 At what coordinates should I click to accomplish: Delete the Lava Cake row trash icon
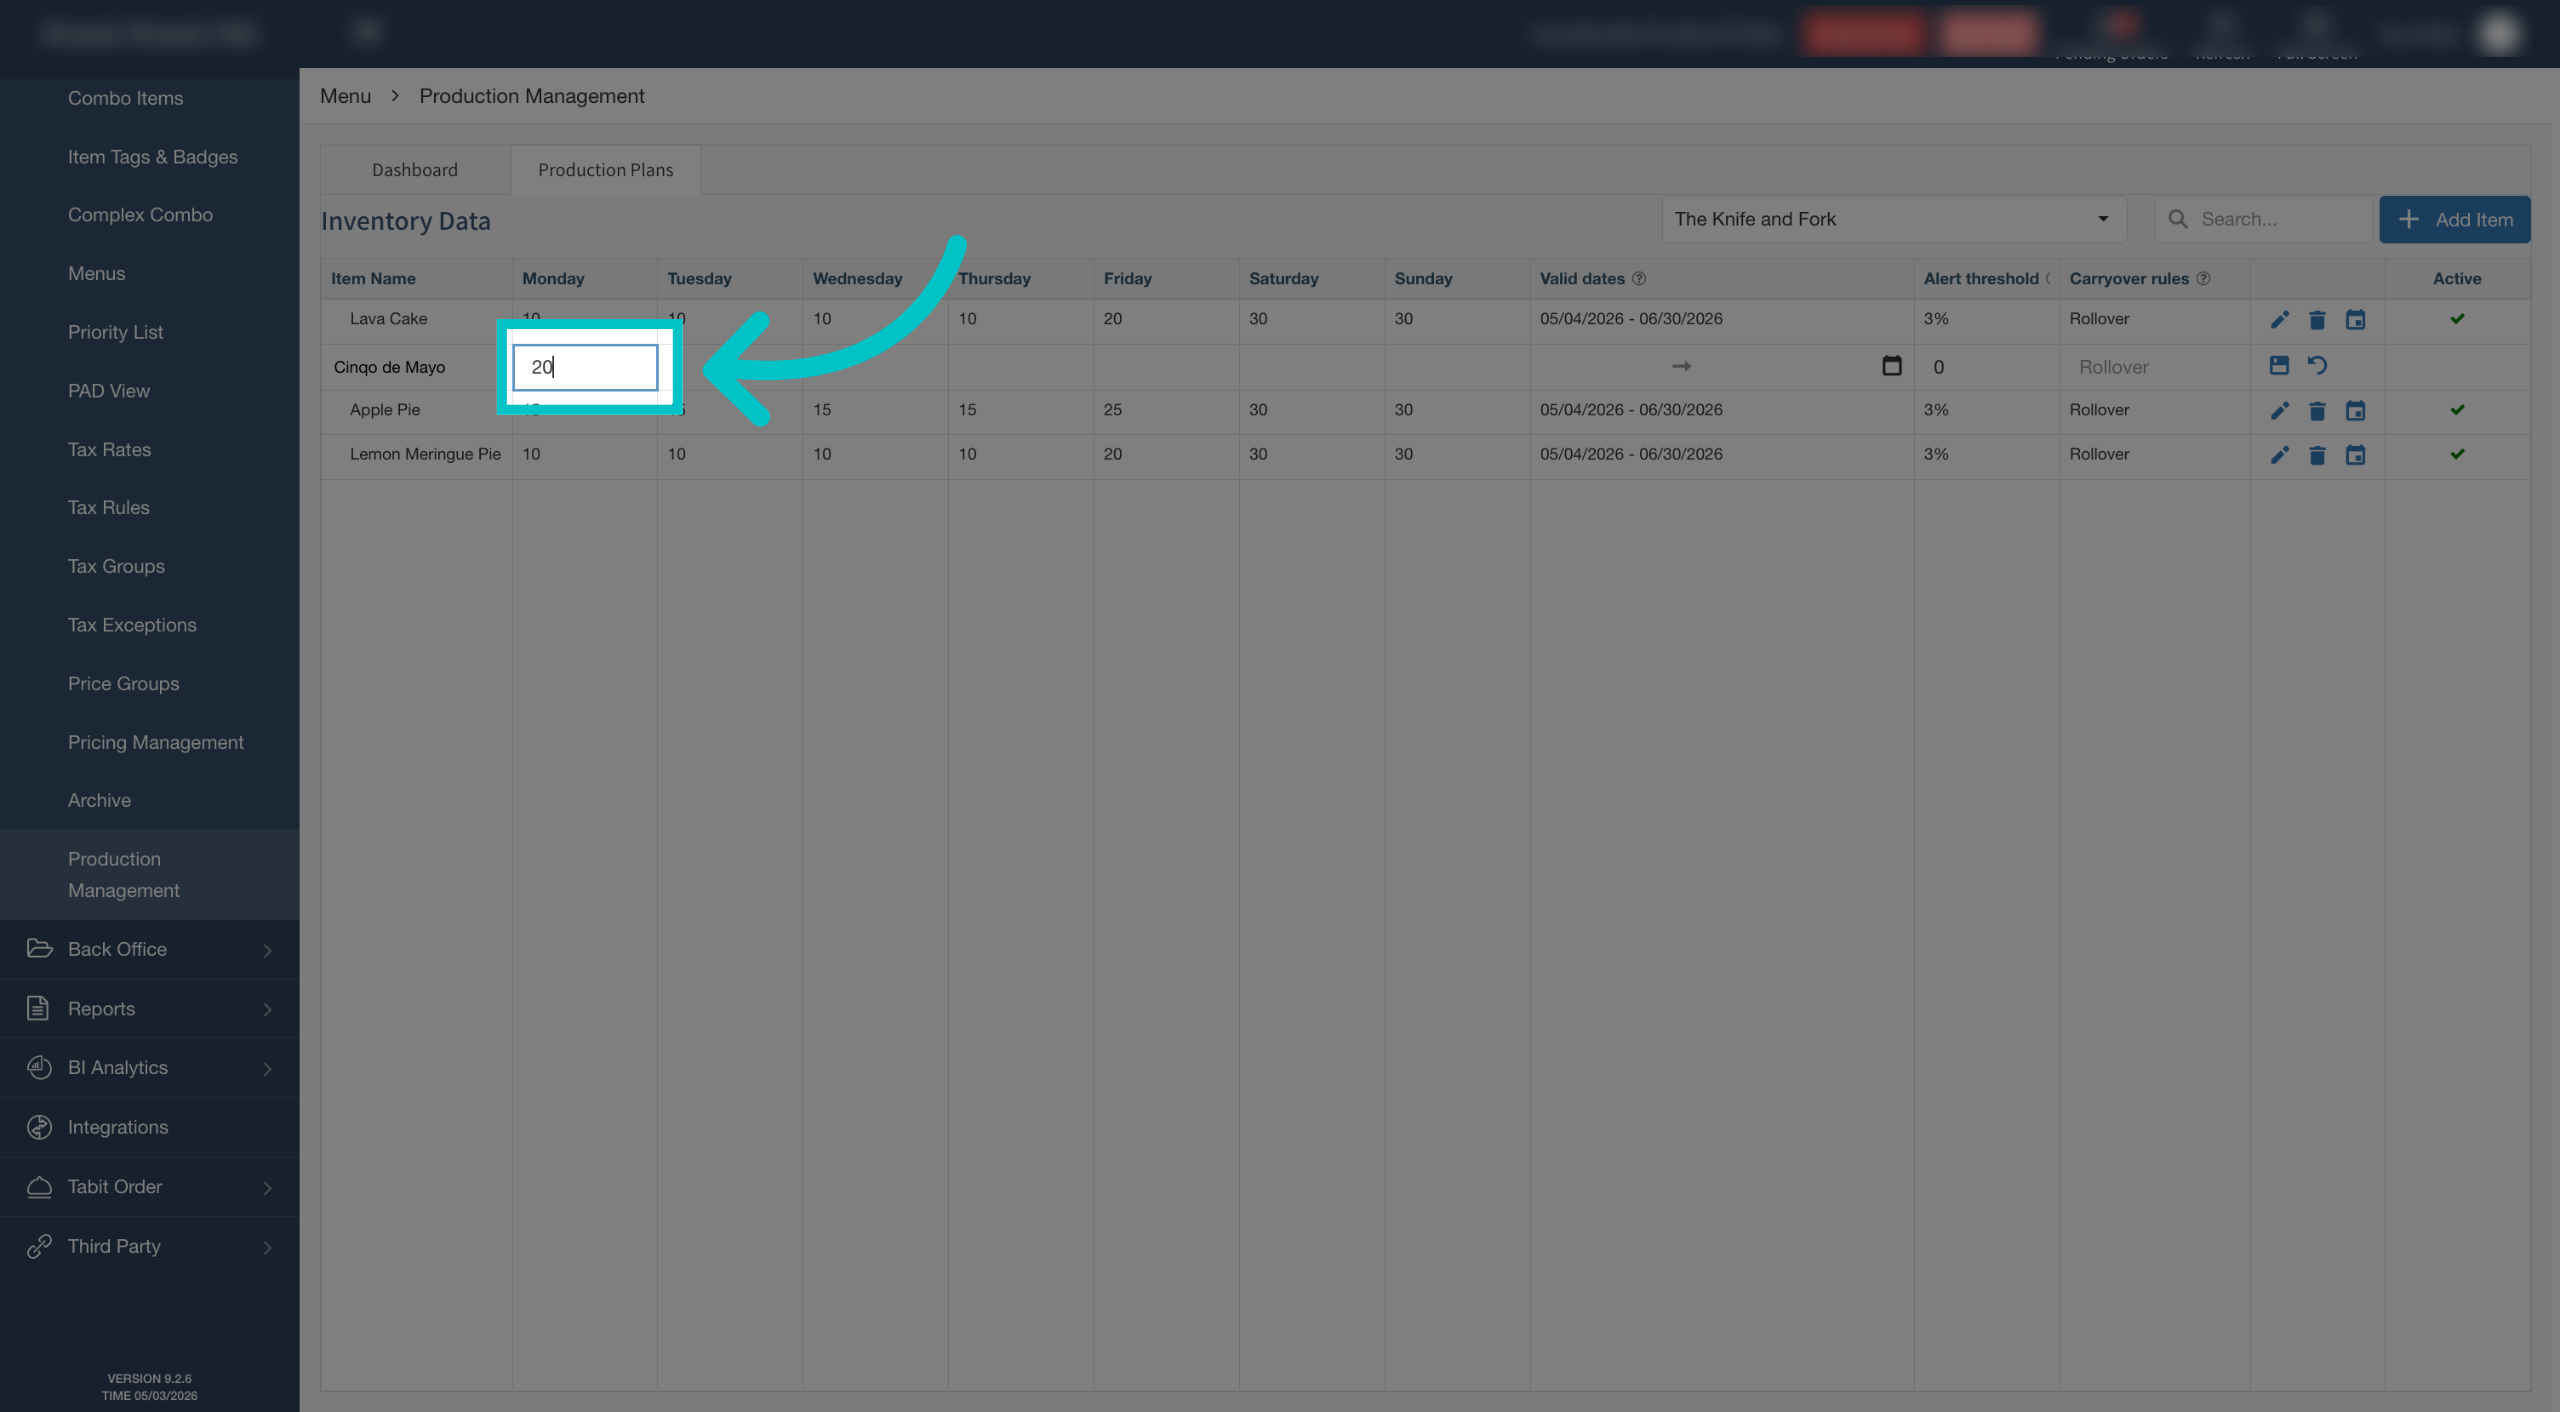(x=2317, y=320)
